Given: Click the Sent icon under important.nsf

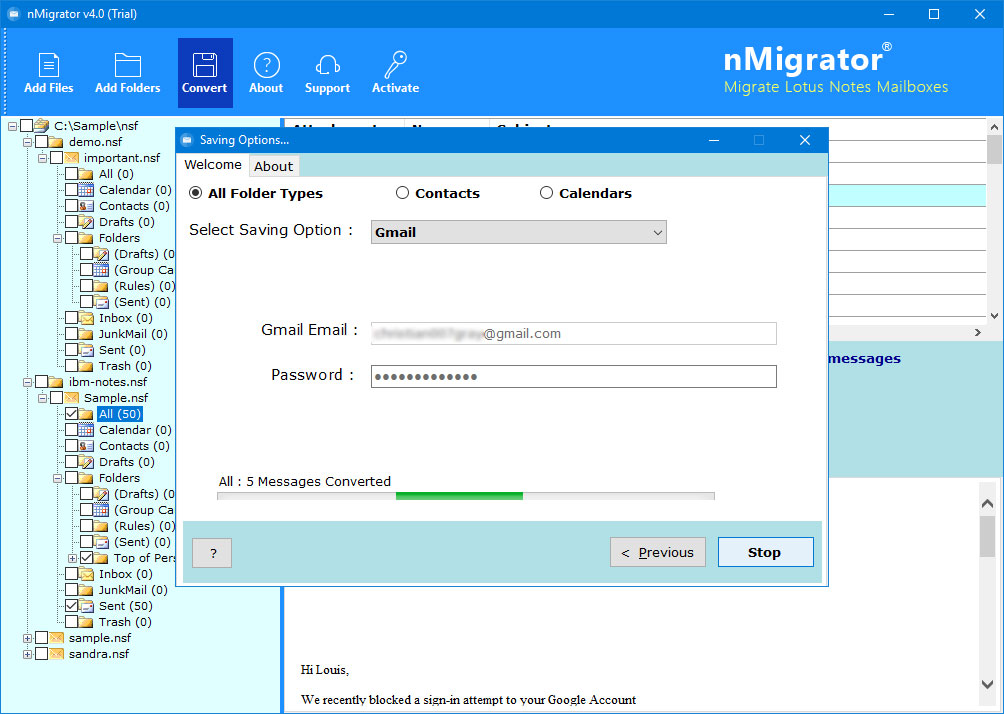Looking at the screenshot, I should (86, 350).
